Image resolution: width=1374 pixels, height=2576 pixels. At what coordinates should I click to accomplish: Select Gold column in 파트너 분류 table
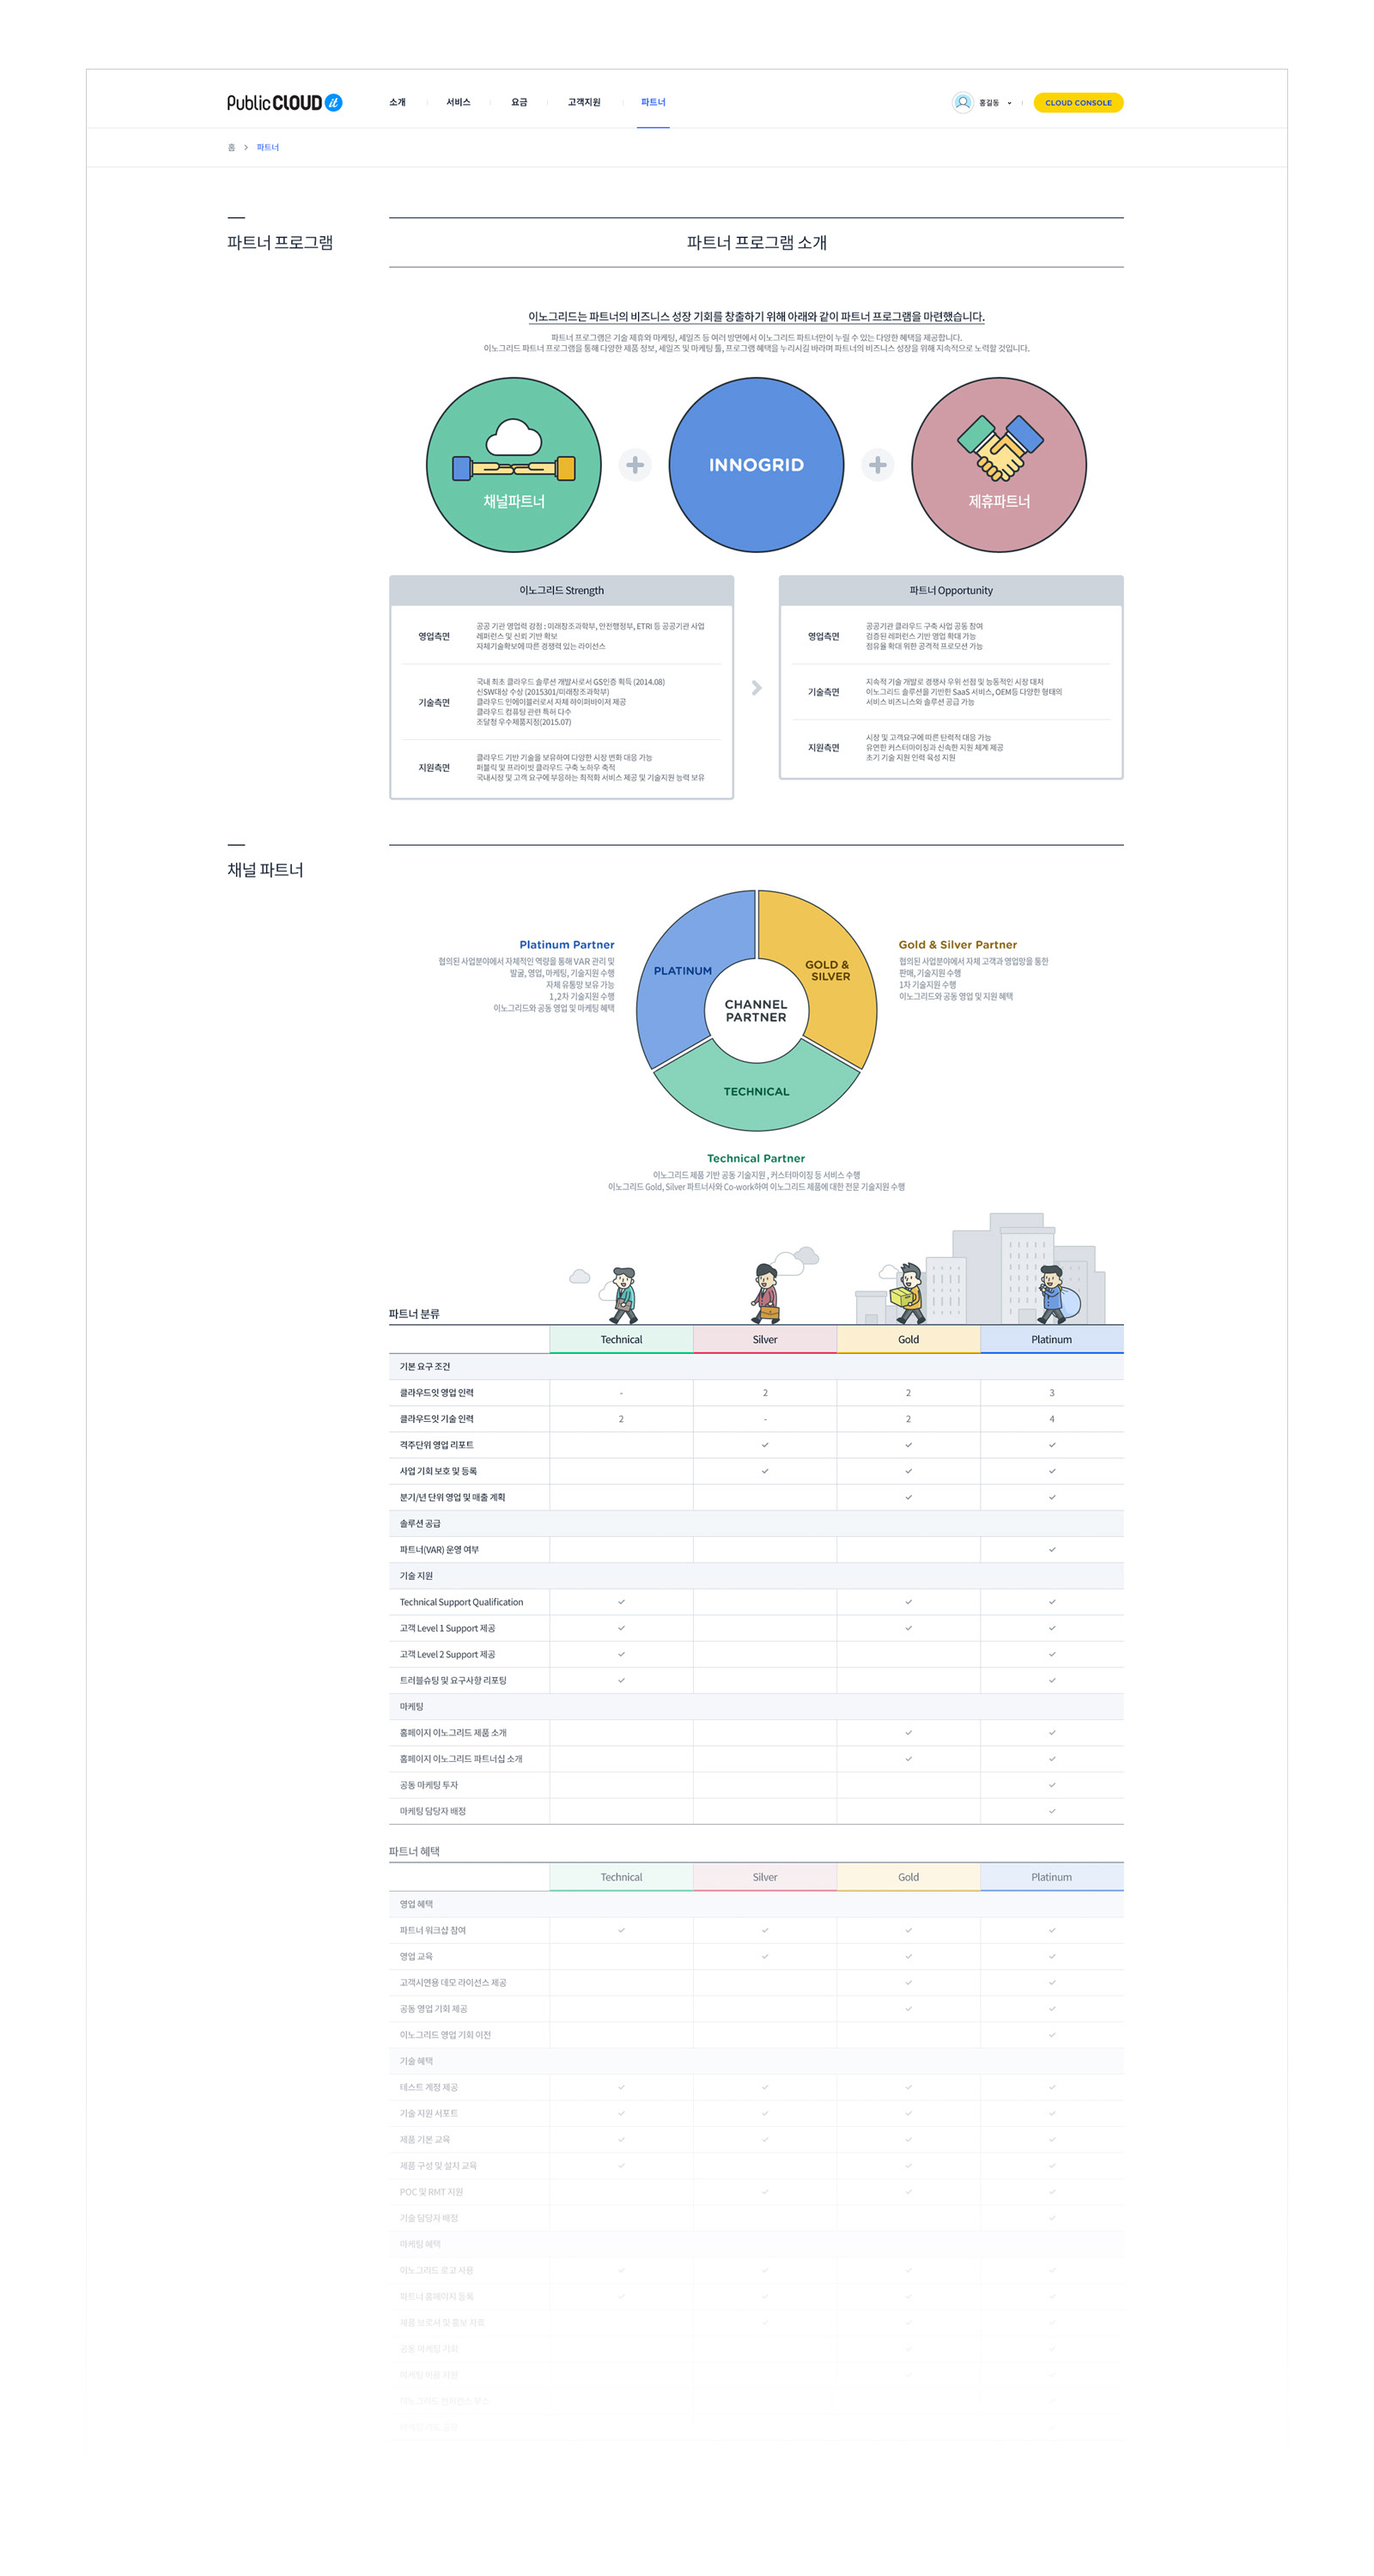[908, 1339]
